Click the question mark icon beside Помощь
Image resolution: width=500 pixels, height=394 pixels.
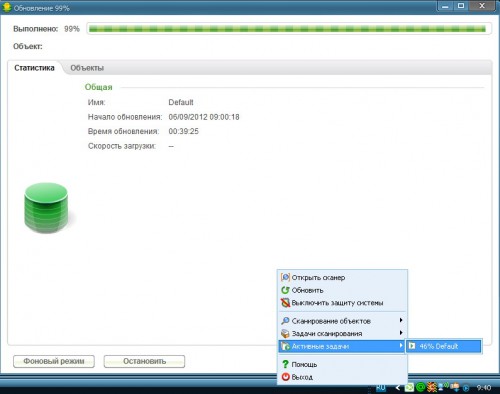285,364
